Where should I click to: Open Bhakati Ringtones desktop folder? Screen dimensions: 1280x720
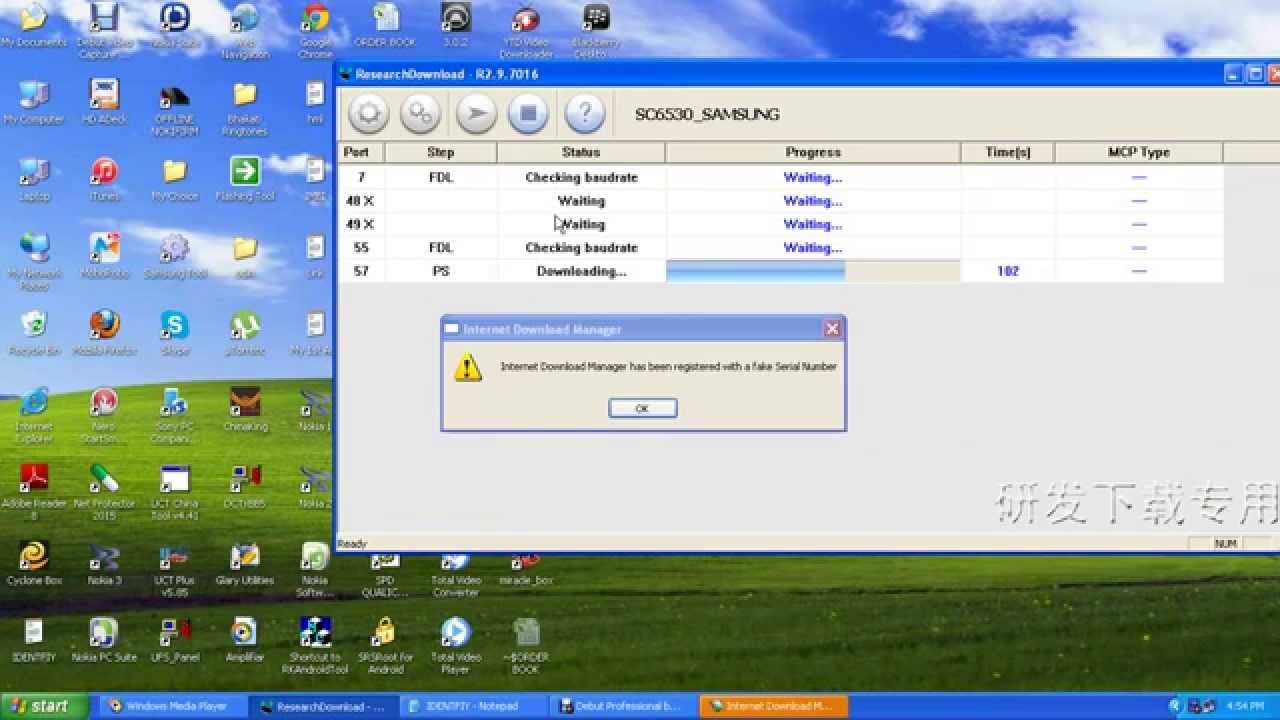[x=244, y=108]
